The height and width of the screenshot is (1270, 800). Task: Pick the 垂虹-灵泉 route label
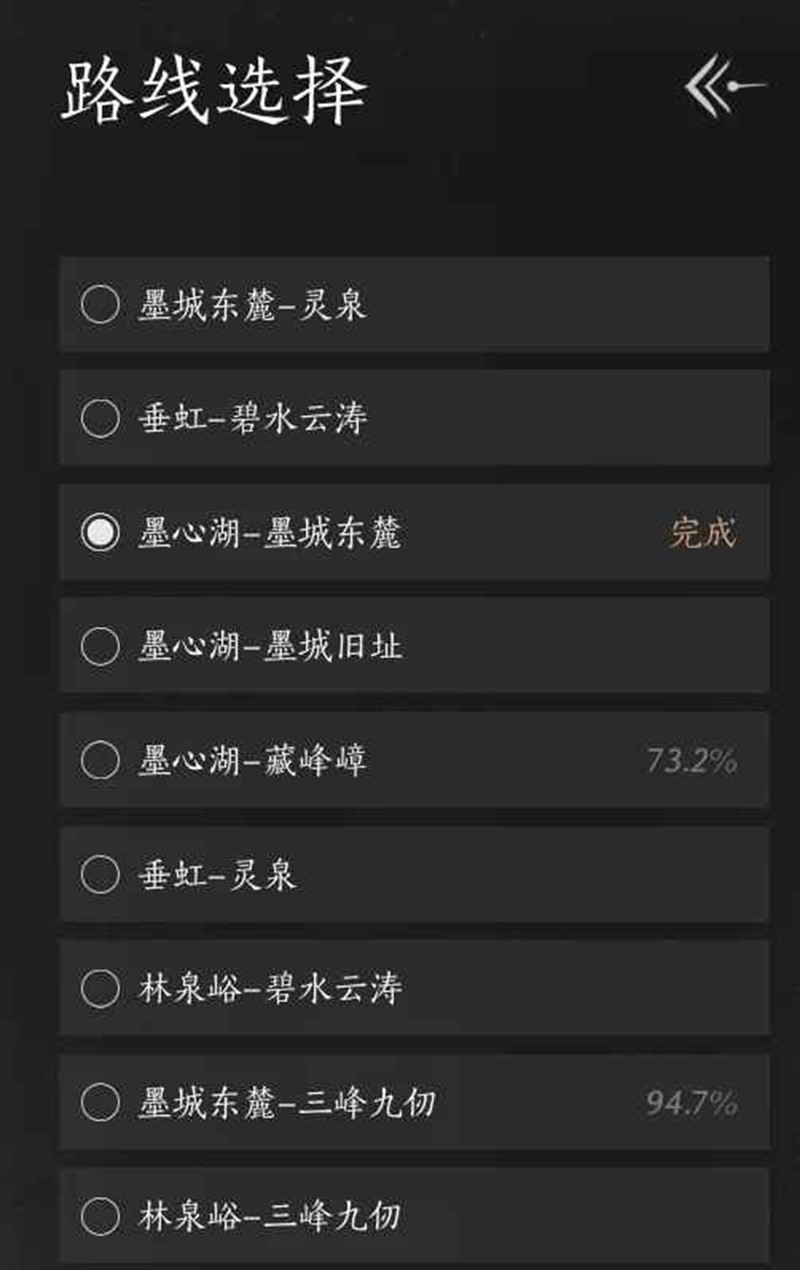217,875
